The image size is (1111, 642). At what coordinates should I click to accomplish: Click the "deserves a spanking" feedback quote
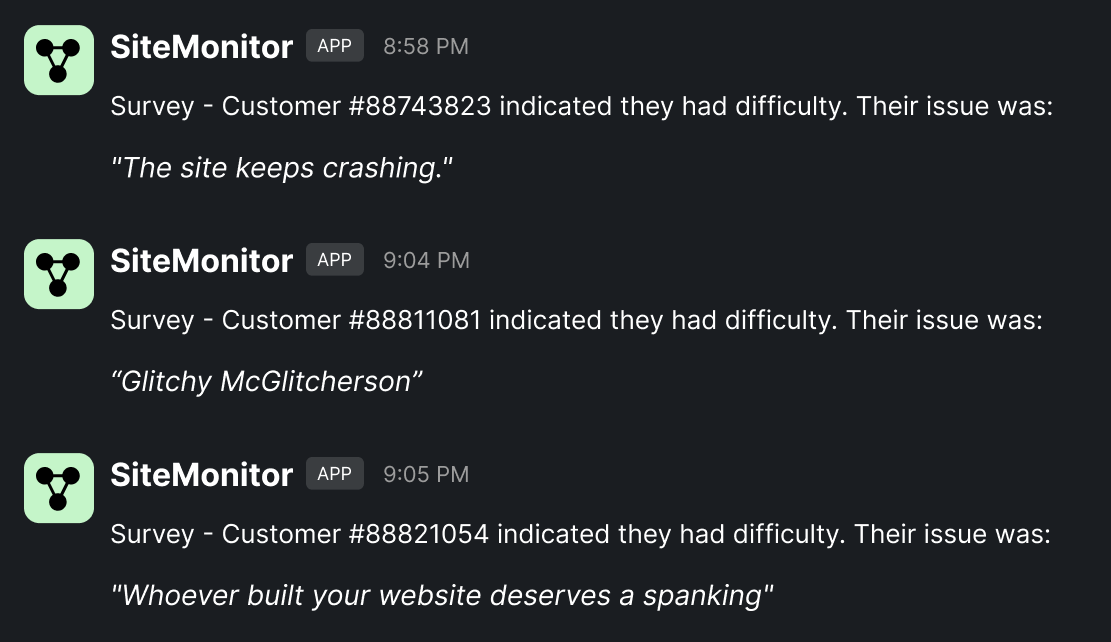pos(442,596)
